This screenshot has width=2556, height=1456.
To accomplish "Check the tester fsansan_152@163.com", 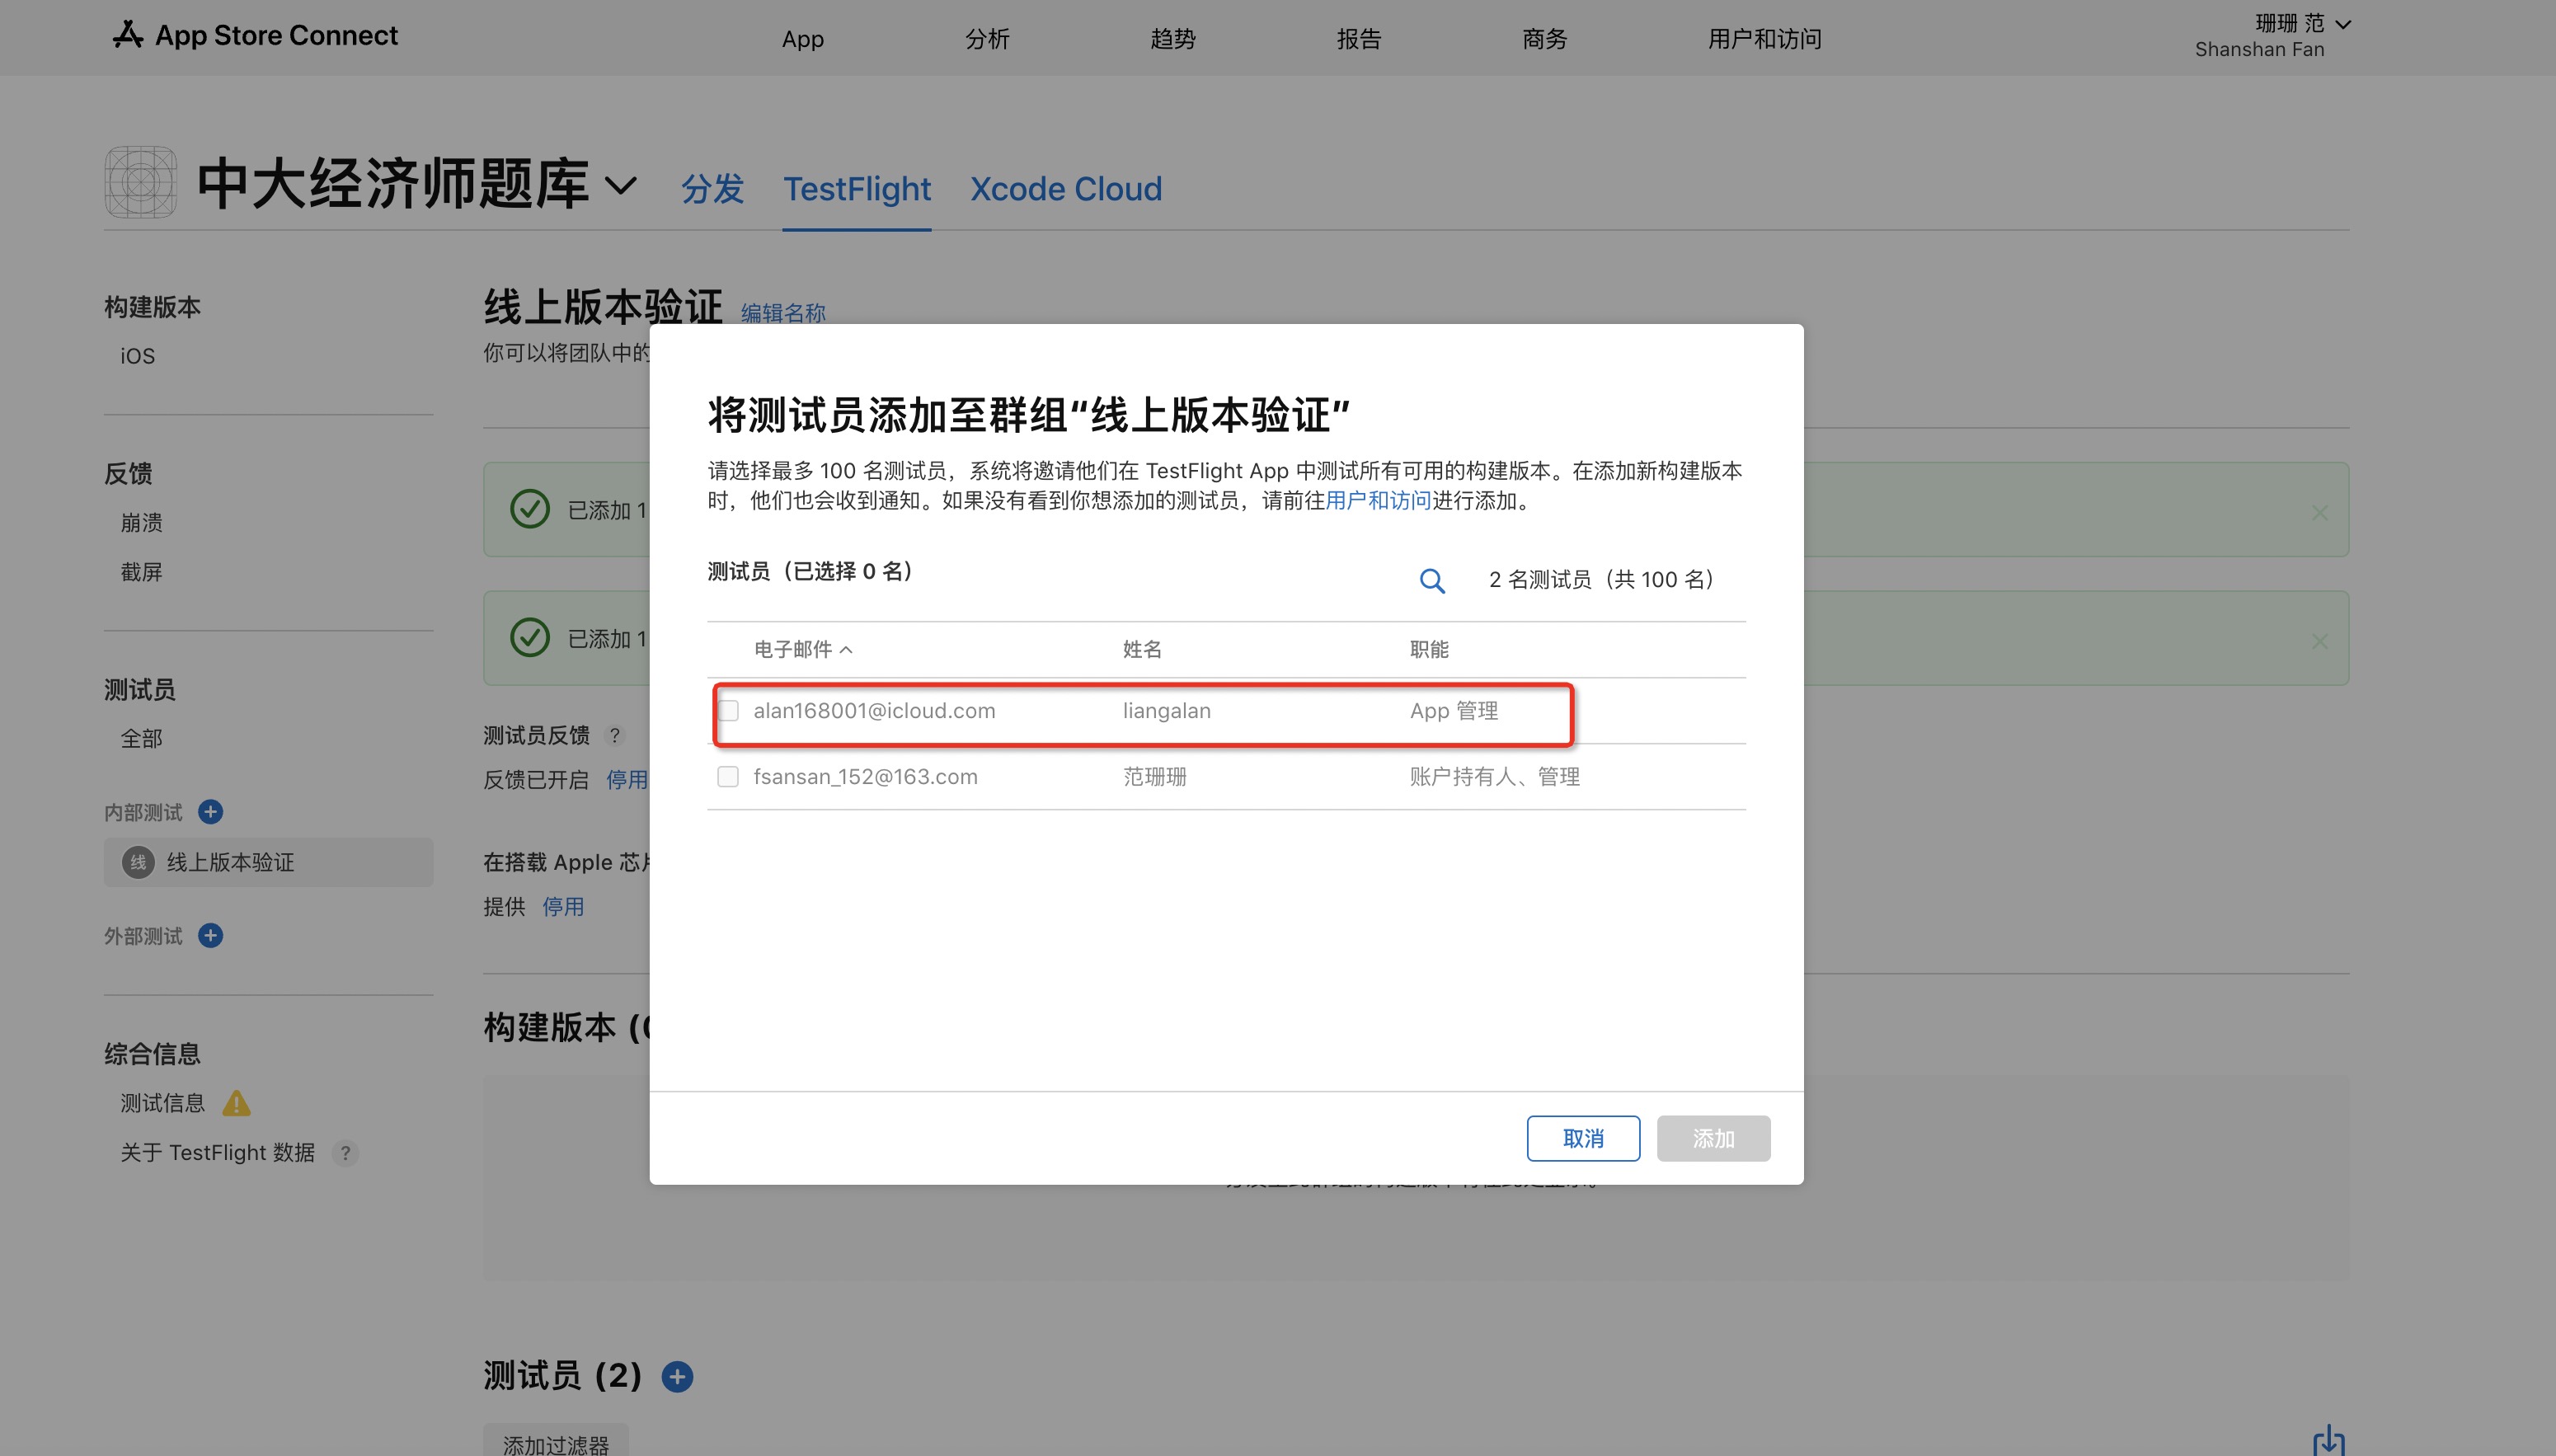I will 728,776.
